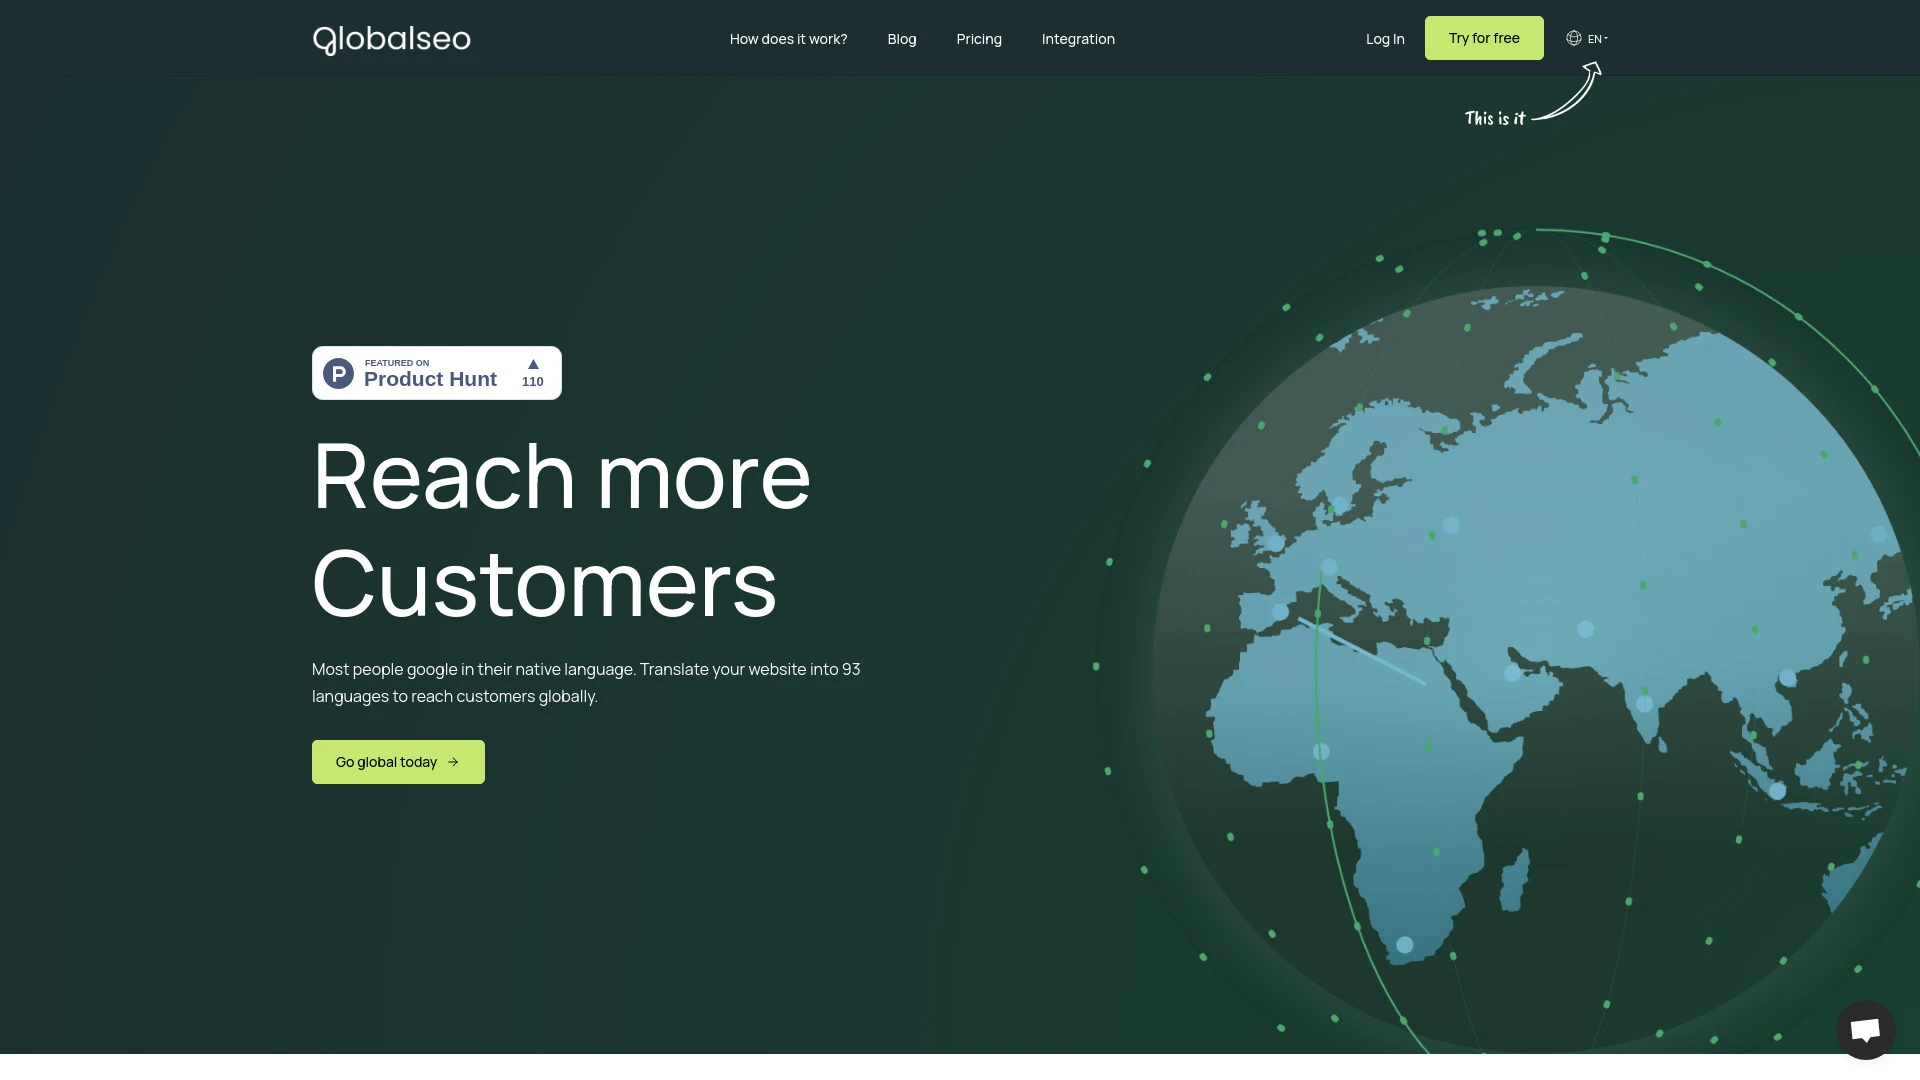
Task: Click the Go global today button
Action: click(398, 761)
